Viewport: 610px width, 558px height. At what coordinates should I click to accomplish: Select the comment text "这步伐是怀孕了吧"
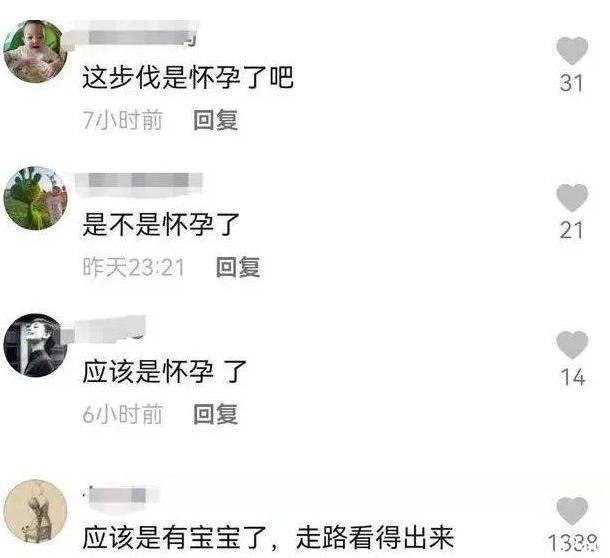coord(188,77)
